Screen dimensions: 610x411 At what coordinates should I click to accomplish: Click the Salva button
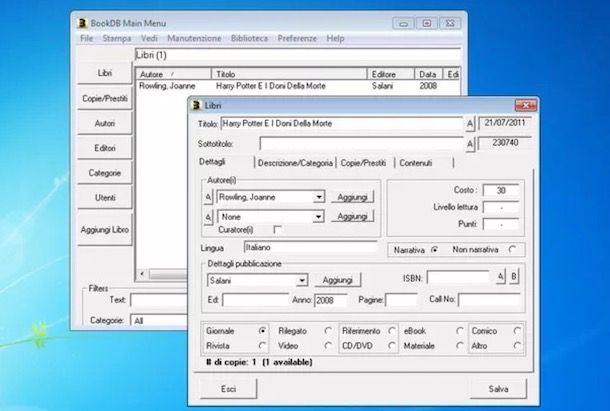[x=498, y=389]
